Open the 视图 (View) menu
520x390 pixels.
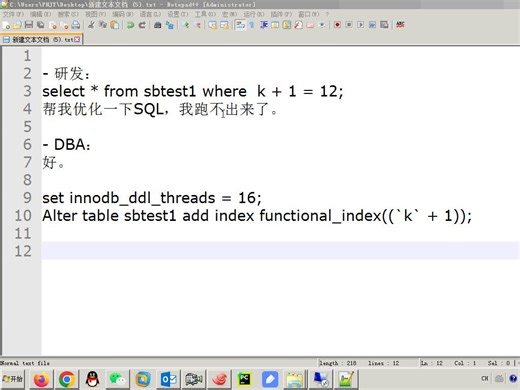pyautogui.click(x=95, y=14)
